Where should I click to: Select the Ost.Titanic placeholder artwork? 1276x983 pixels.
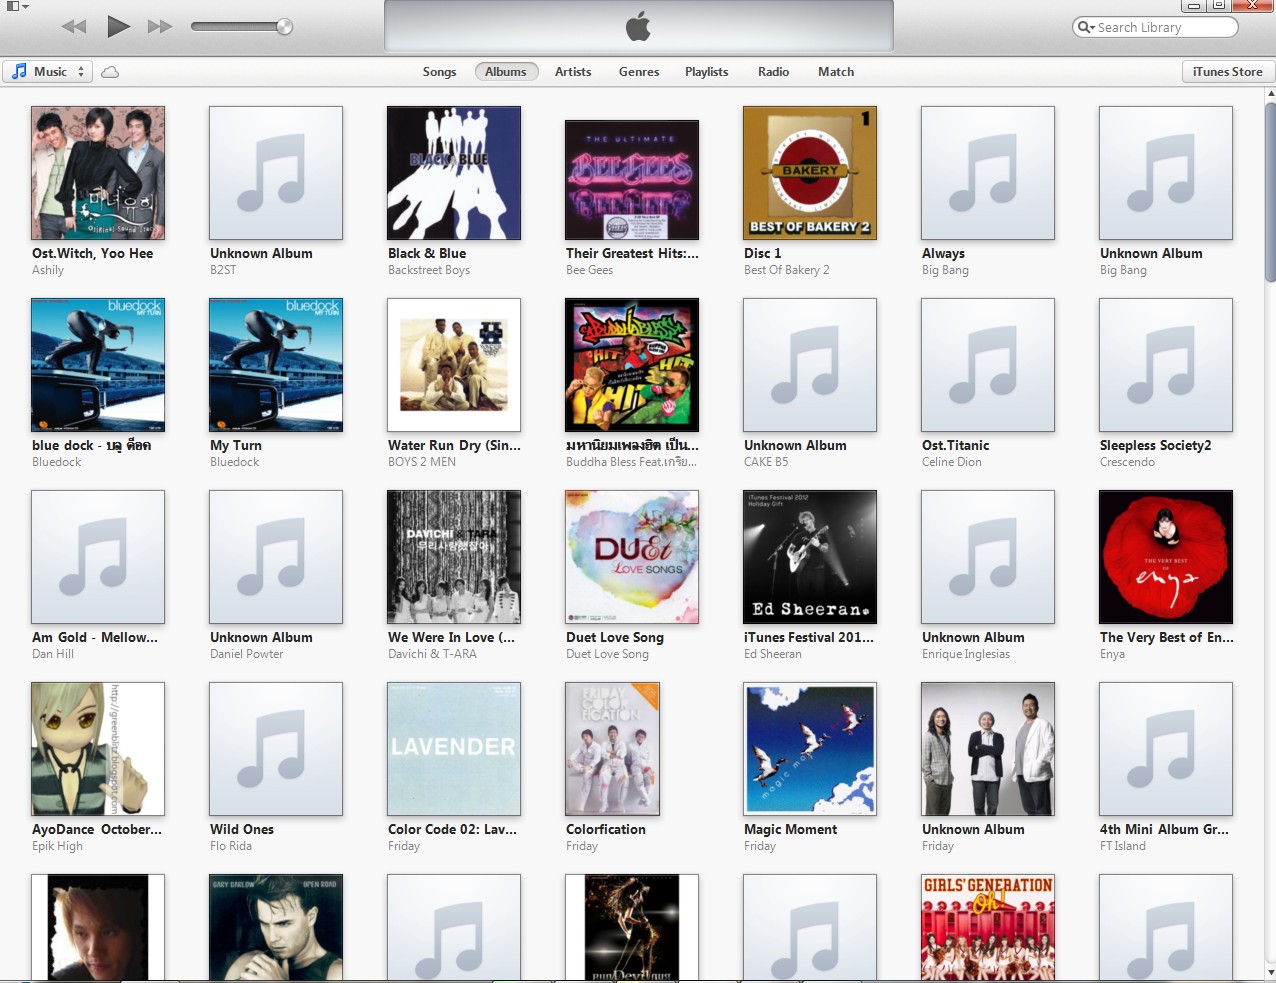coord(988,365)
